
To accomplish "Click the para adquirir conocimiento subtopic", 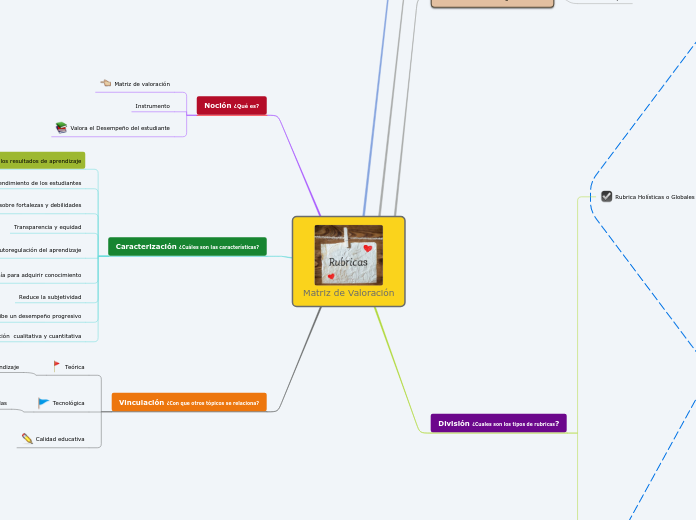I will click(x=40, y=275).
